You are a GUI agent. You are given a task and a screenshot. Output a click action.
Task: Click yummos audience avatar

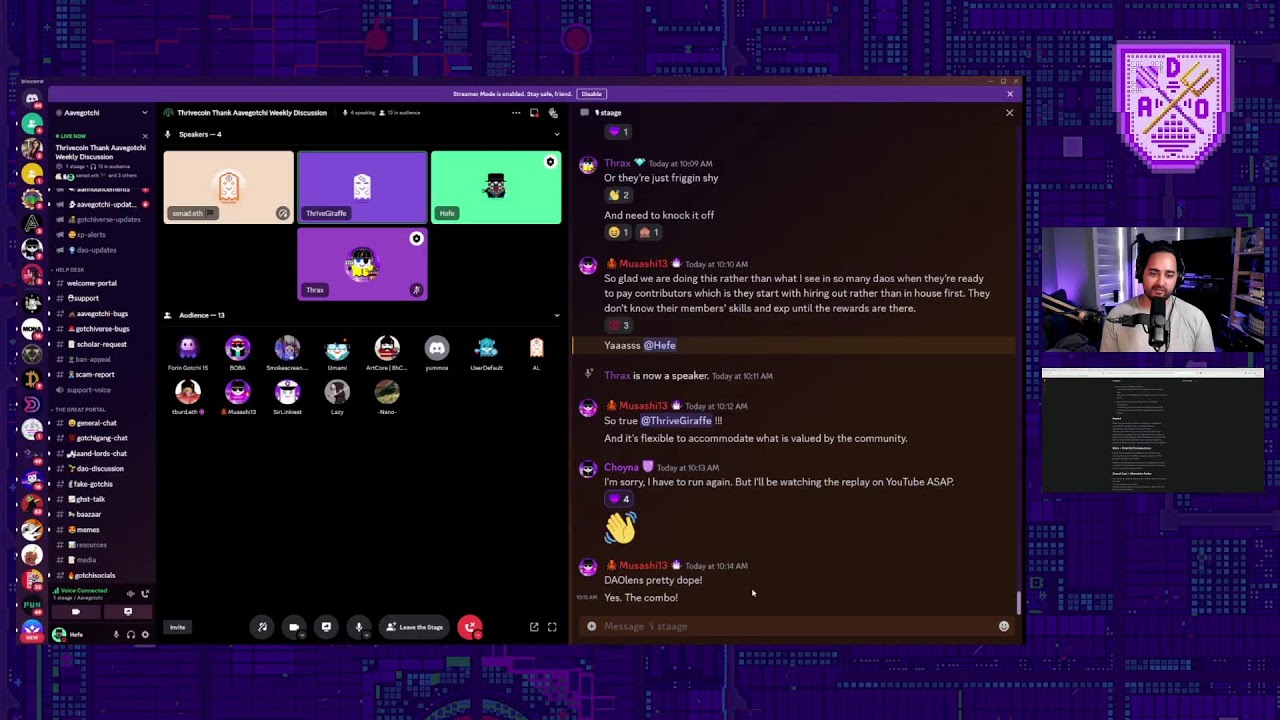(437, 348)
